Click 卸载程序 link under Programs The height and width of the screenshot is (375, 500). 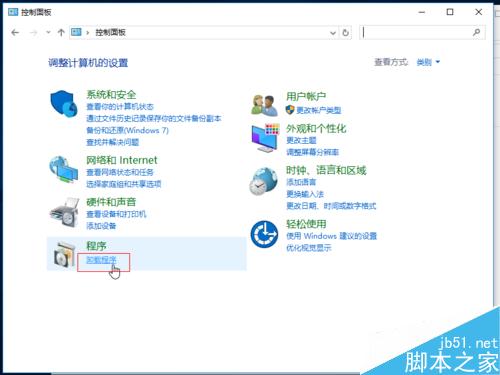(101, 260)
